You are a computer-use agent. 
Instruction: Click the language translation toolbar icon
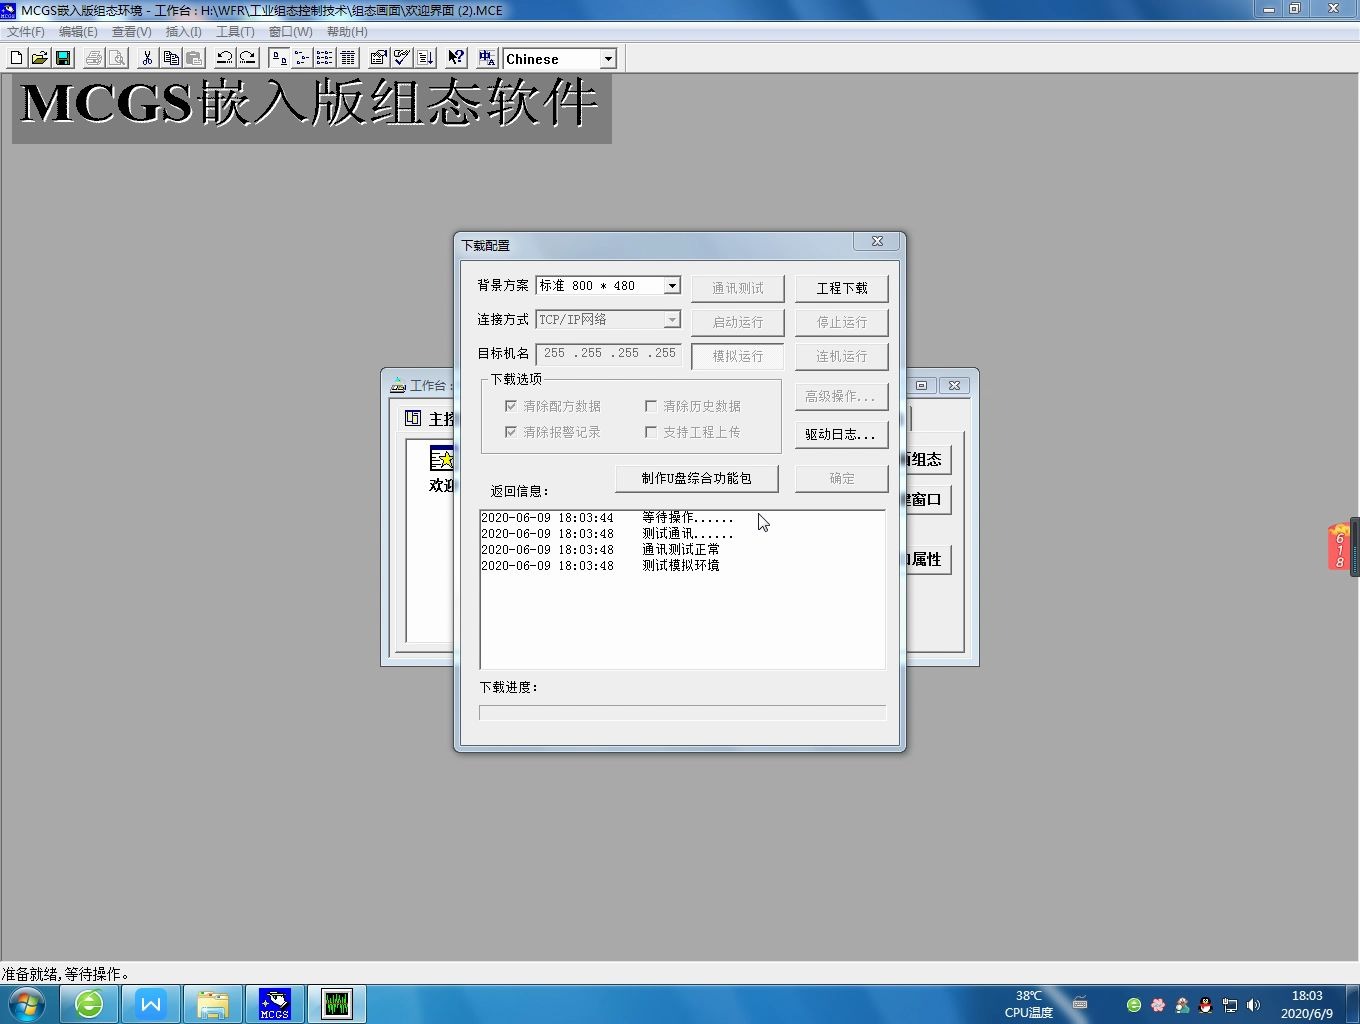(x=487, y=58)
